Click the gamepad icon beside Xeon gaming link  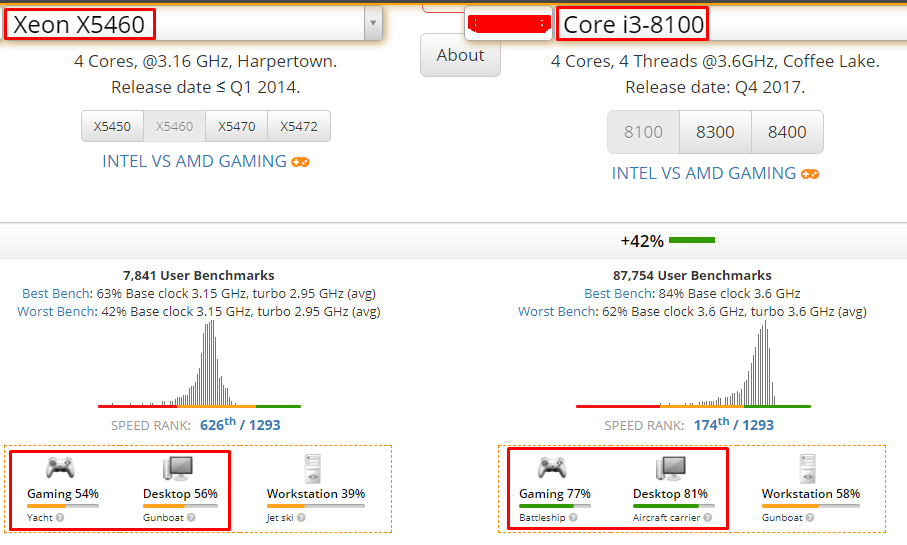(x=300, y=162)
